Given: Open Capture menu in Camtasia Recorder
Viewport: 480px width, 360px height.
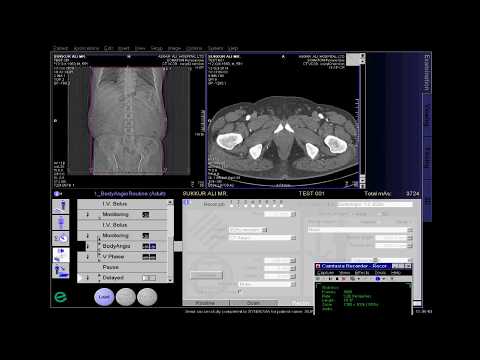Looking at the screenshot, I should pyautogui.click(x=325, y=273).
